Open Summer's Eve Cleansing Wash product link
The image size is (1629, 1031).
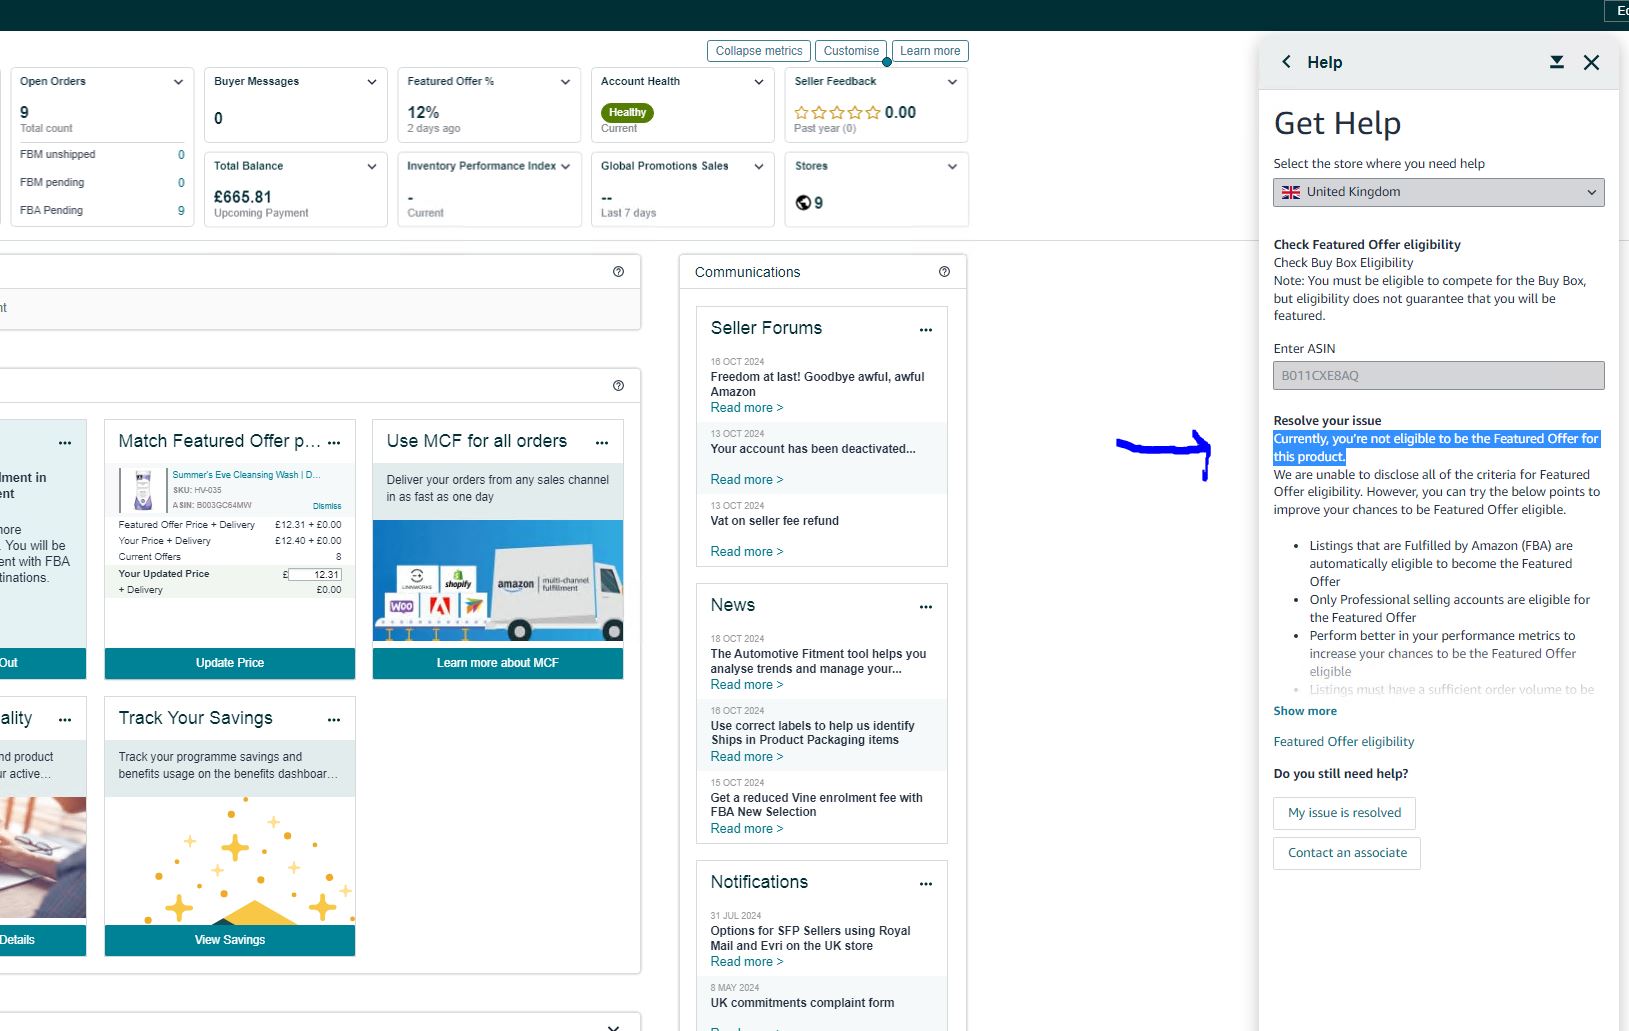(x=246, y=475)
